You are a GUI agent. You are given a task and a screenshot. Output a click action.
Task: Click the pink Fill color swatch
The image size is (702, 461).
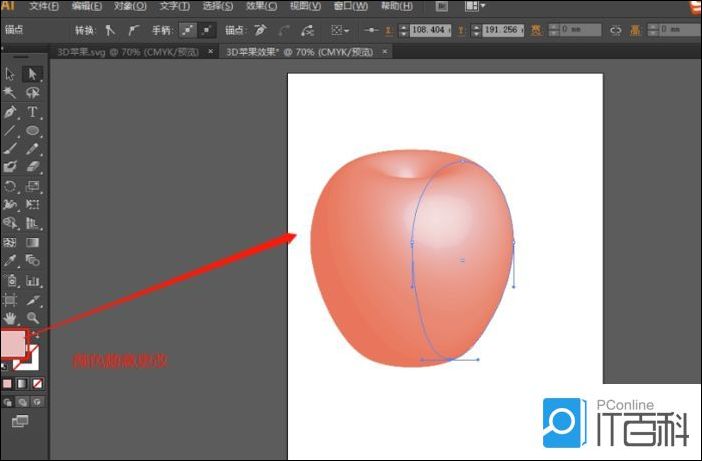tap(14, 345)
